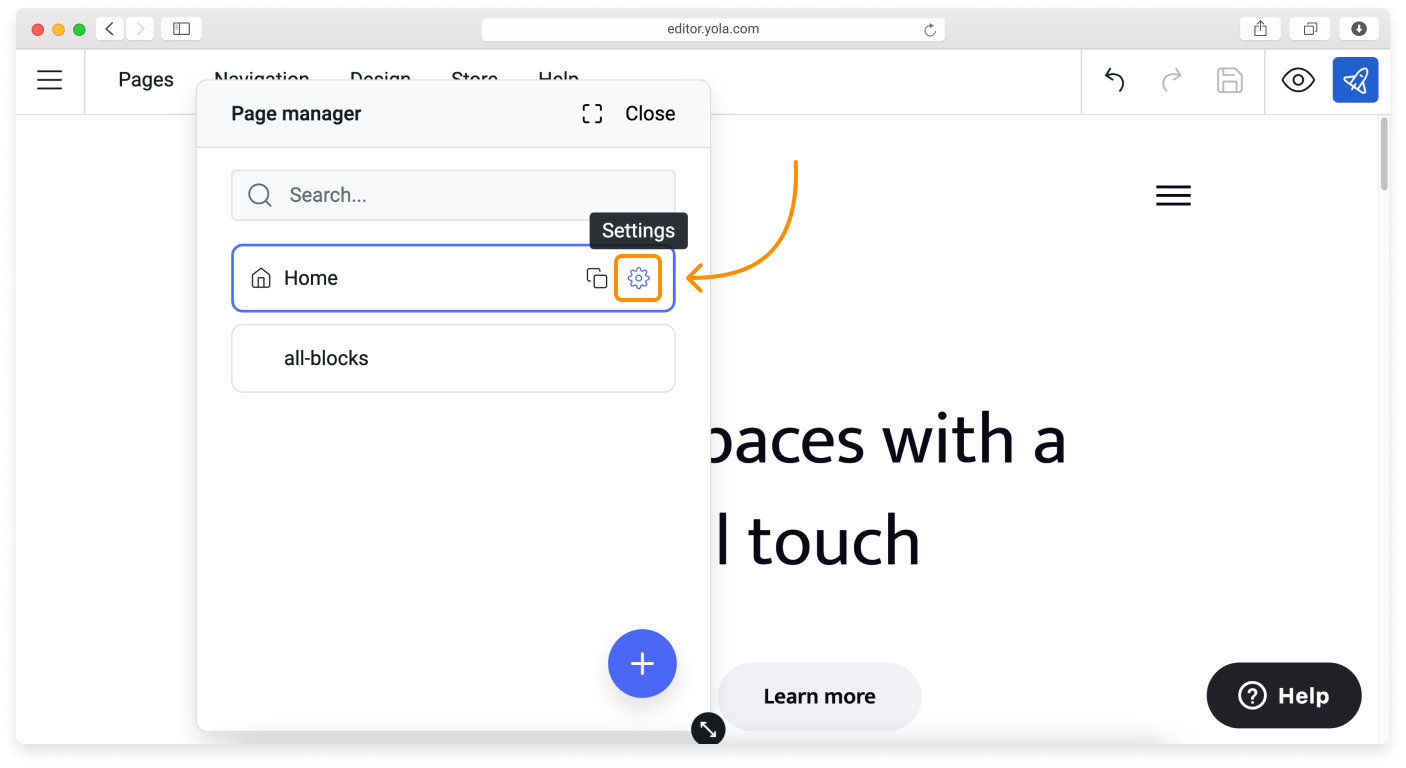Viewport: 1406px width, 768px height.
Task: Open the Design menu
Action: click(380, 79)
